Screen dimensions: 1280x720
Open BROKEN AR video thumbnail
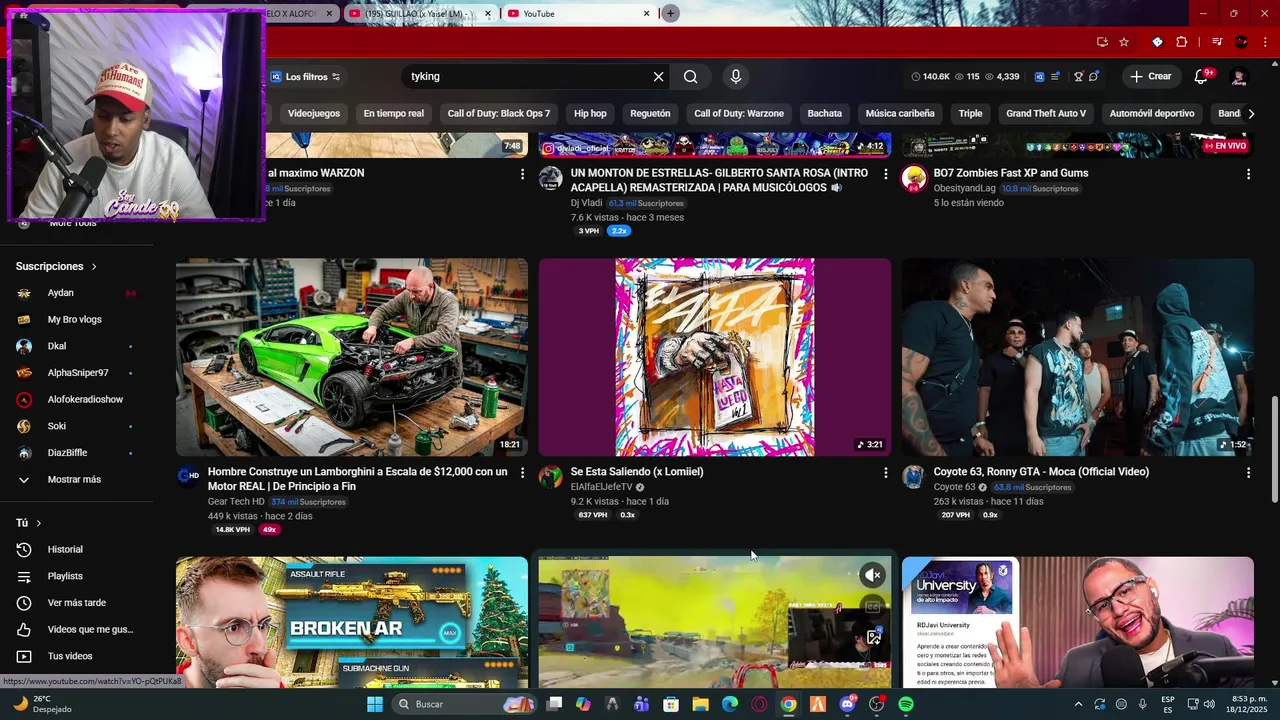tap(352, 622)
